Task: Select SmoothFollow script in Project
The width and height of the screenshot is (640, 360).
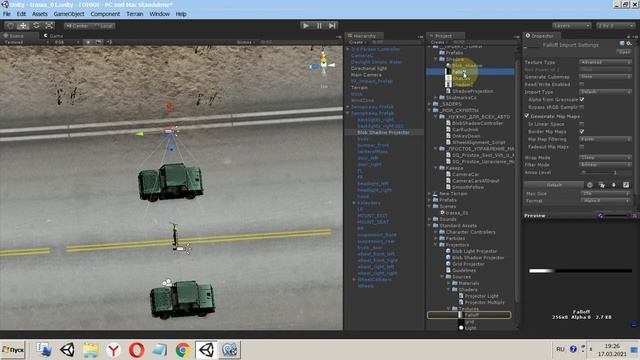Action: coord(468,187)
